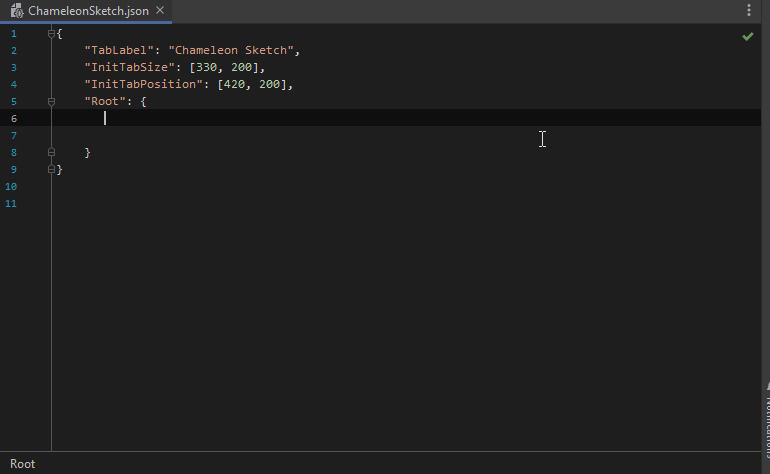
Task: Click the closing brace on line 8
Action: point(87,153)
